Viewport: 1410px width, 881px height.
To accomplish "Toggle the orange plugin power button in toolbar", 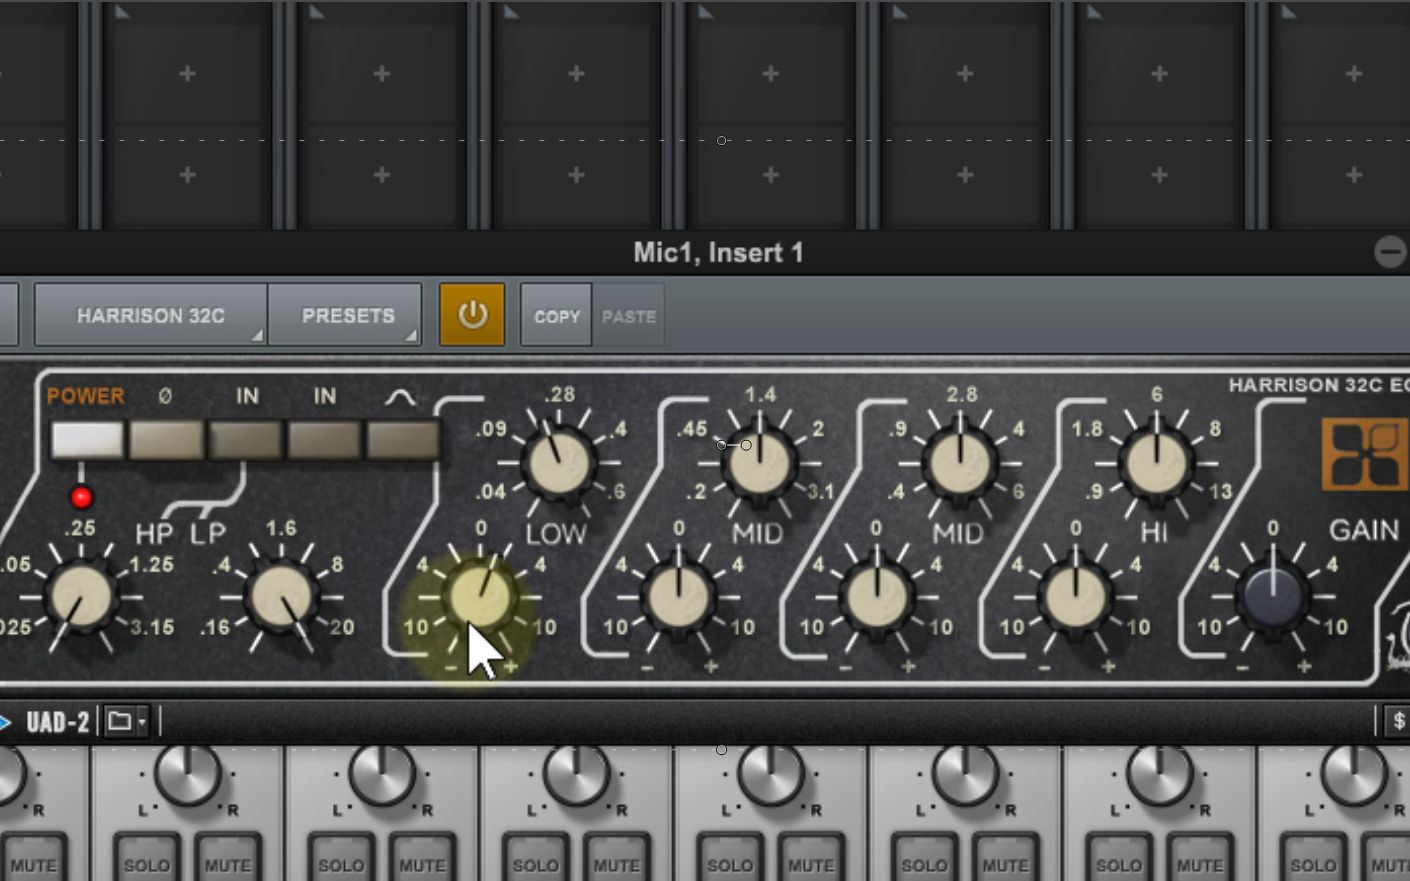I will tap(472, 315).
